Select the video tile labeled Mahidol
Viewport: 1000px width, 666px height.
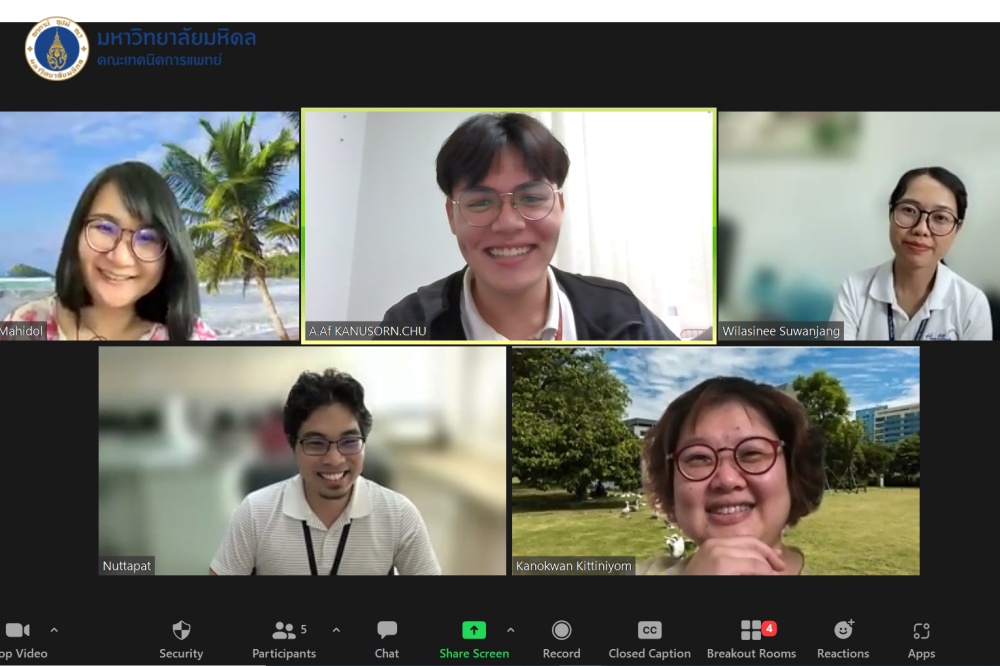coord(148,226)
